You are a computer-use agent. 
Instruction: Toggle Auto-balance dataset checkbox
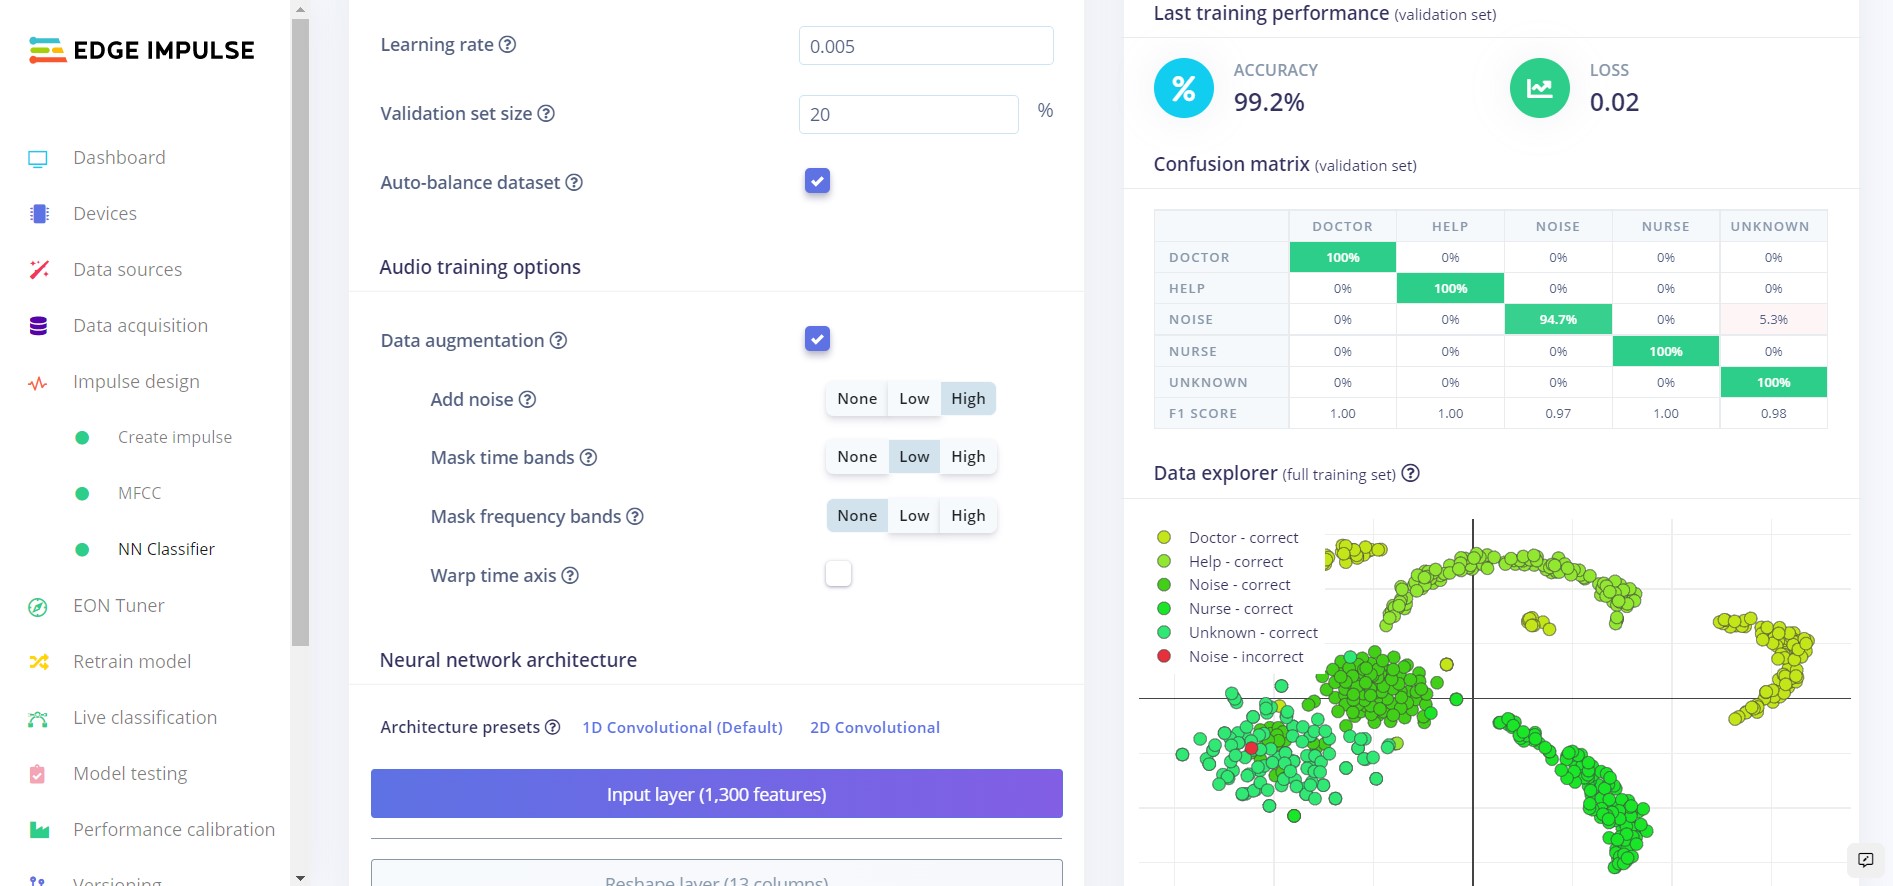click(817, 181)
